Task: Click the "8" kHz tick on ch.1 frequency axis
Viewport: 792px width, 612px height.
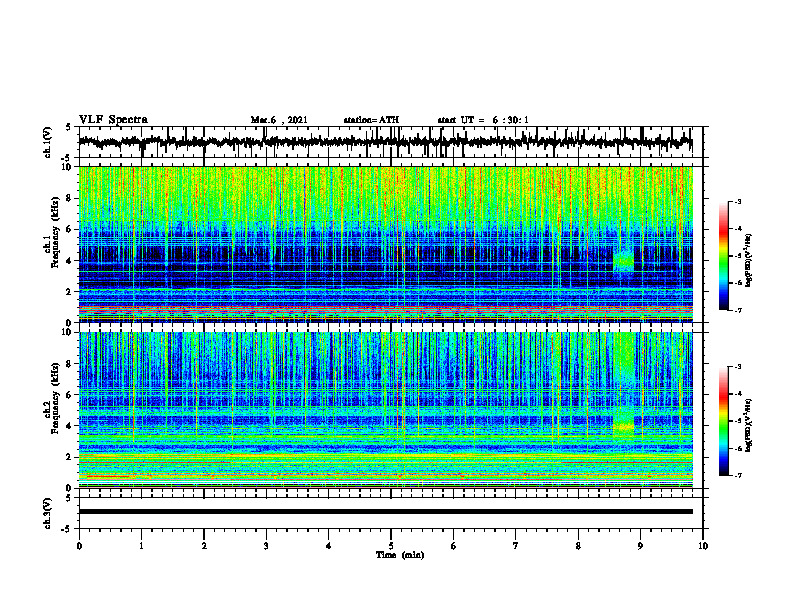Action: tap(69, 198)
